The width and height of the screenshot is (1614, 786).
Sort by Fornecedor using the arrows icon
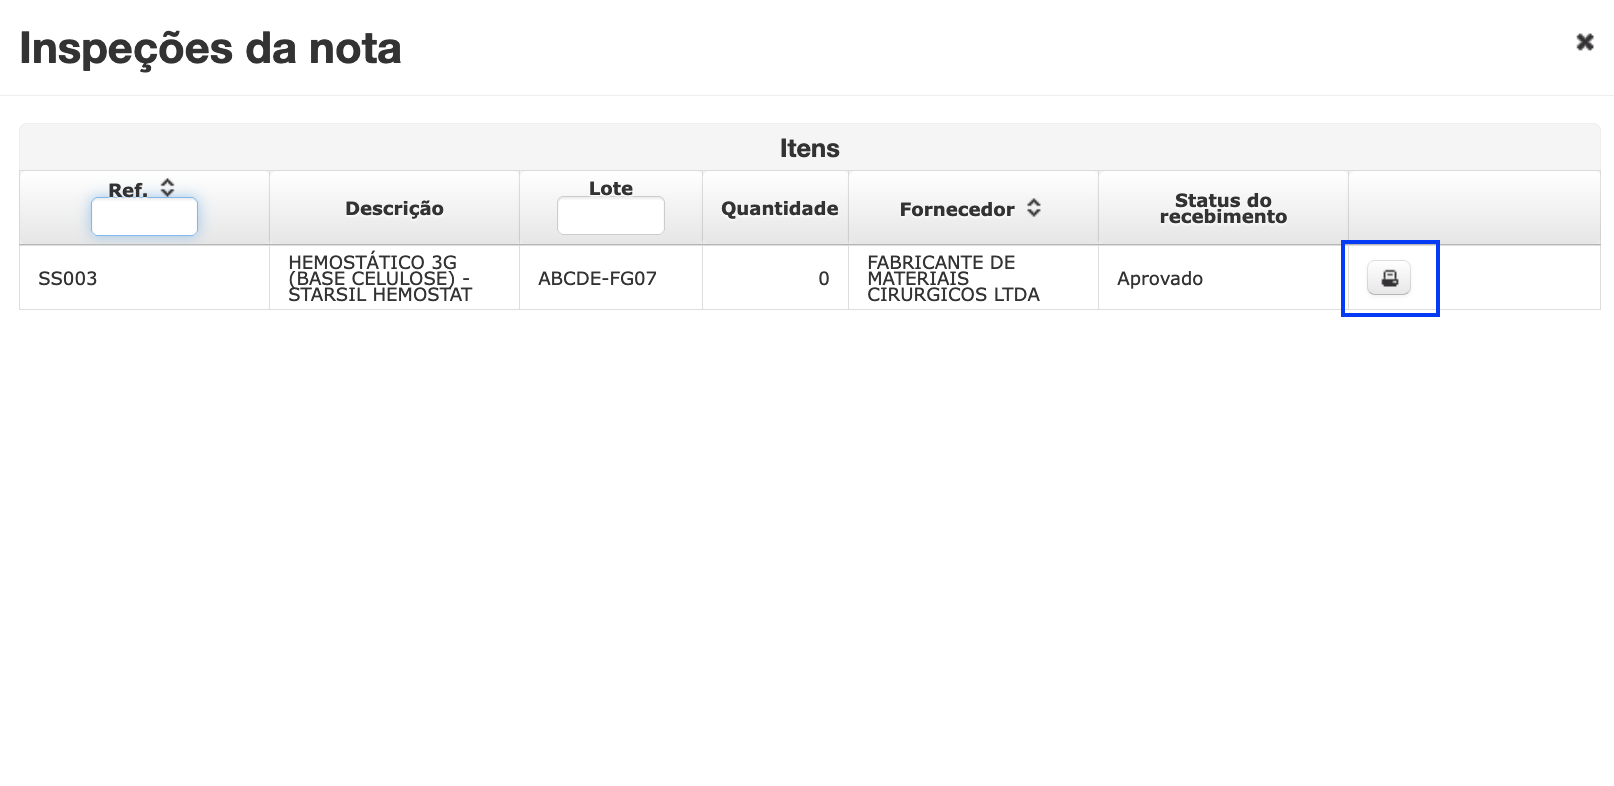click(x=1034, y=208)
